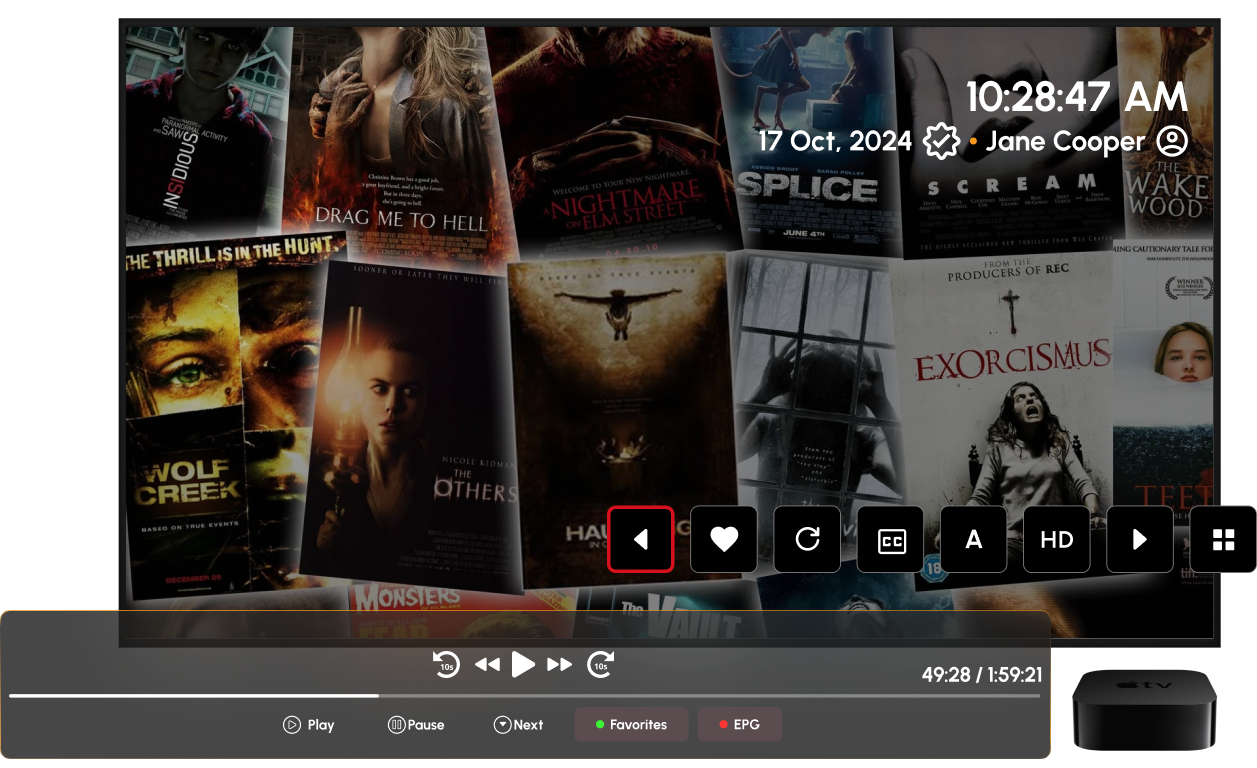1257x768 pixels.
Task: Click the Pause label button
Action: coord(416,725)
